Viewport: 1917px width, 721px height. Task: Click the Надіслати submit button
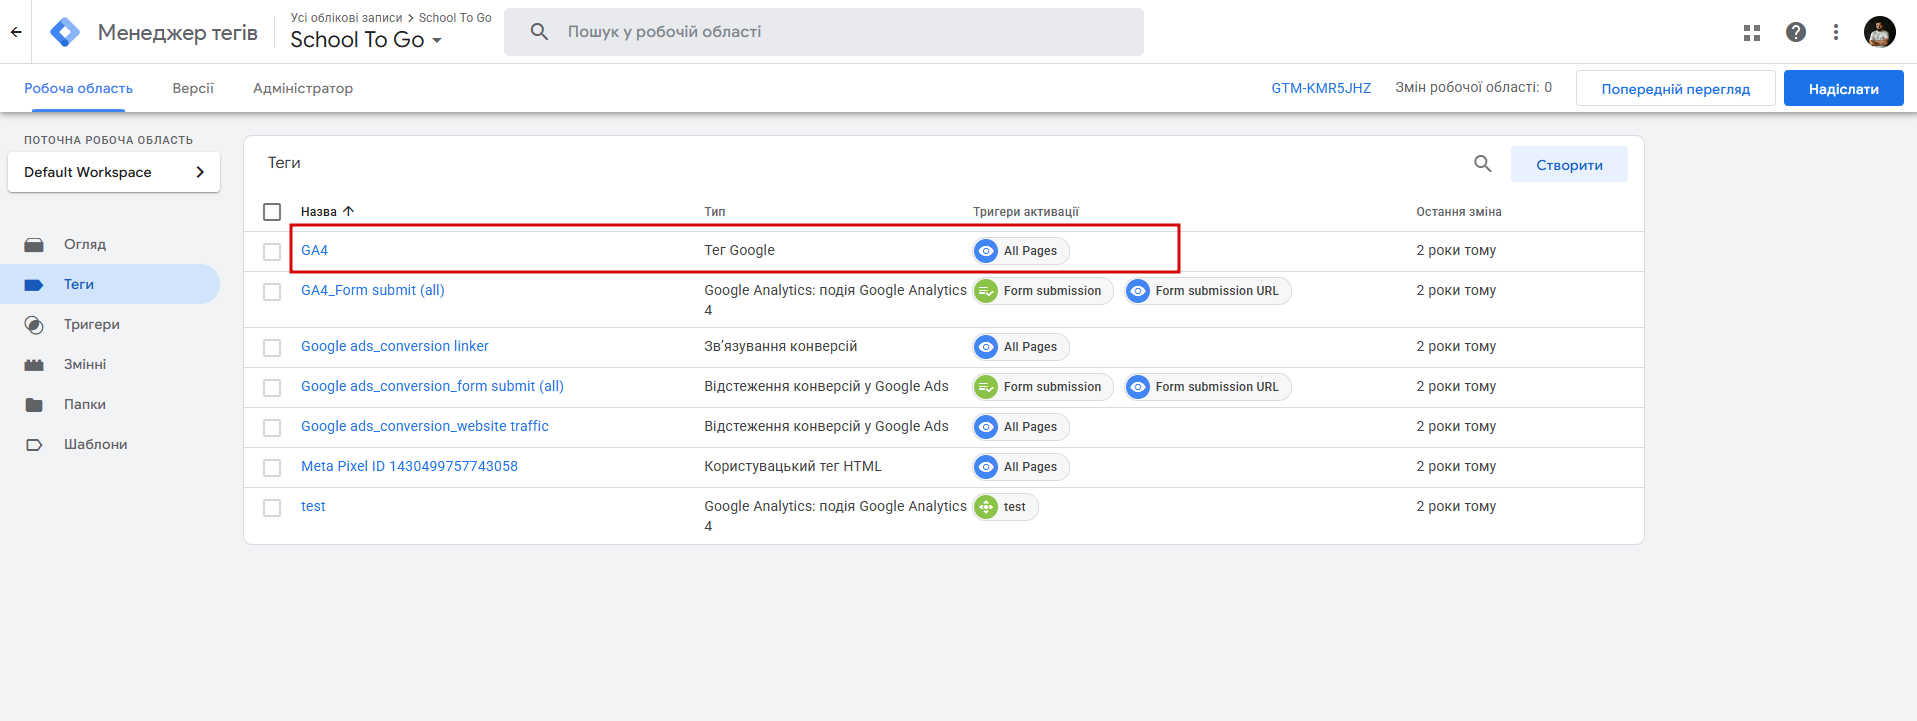click(x=1844, y=88)
